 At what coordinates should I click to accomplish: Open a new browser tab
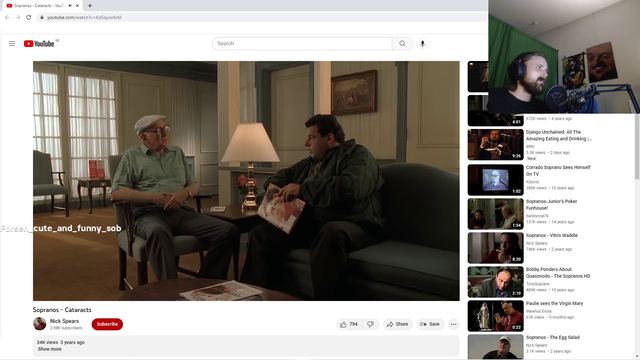coord(90,6)
